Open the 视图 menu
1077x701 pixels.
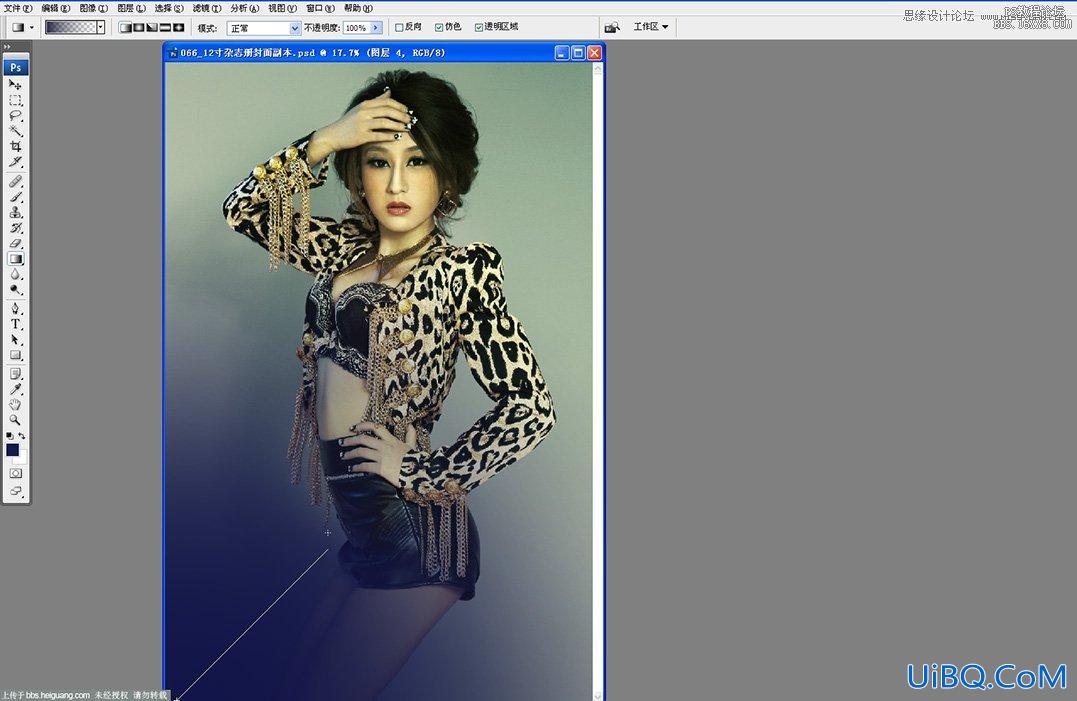pos(282,8)
